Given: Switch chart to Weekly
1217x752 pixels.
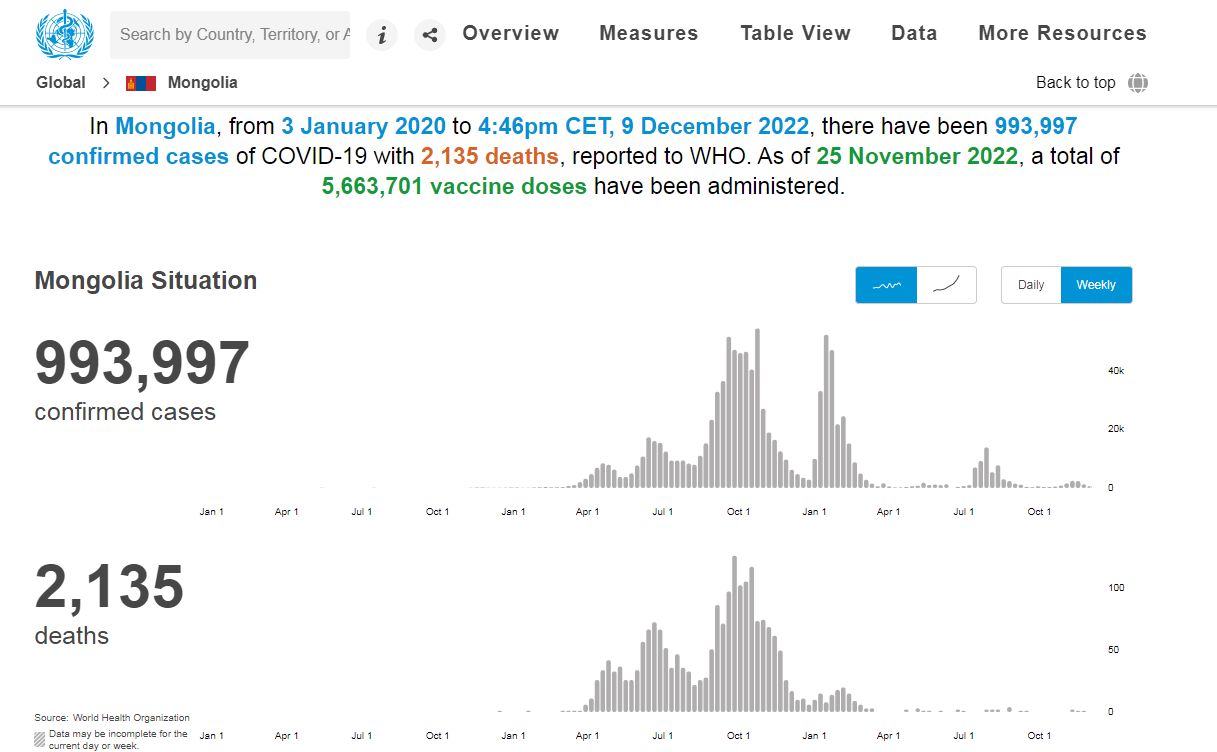Looking at the screenshot, I should pos(1096,285).
